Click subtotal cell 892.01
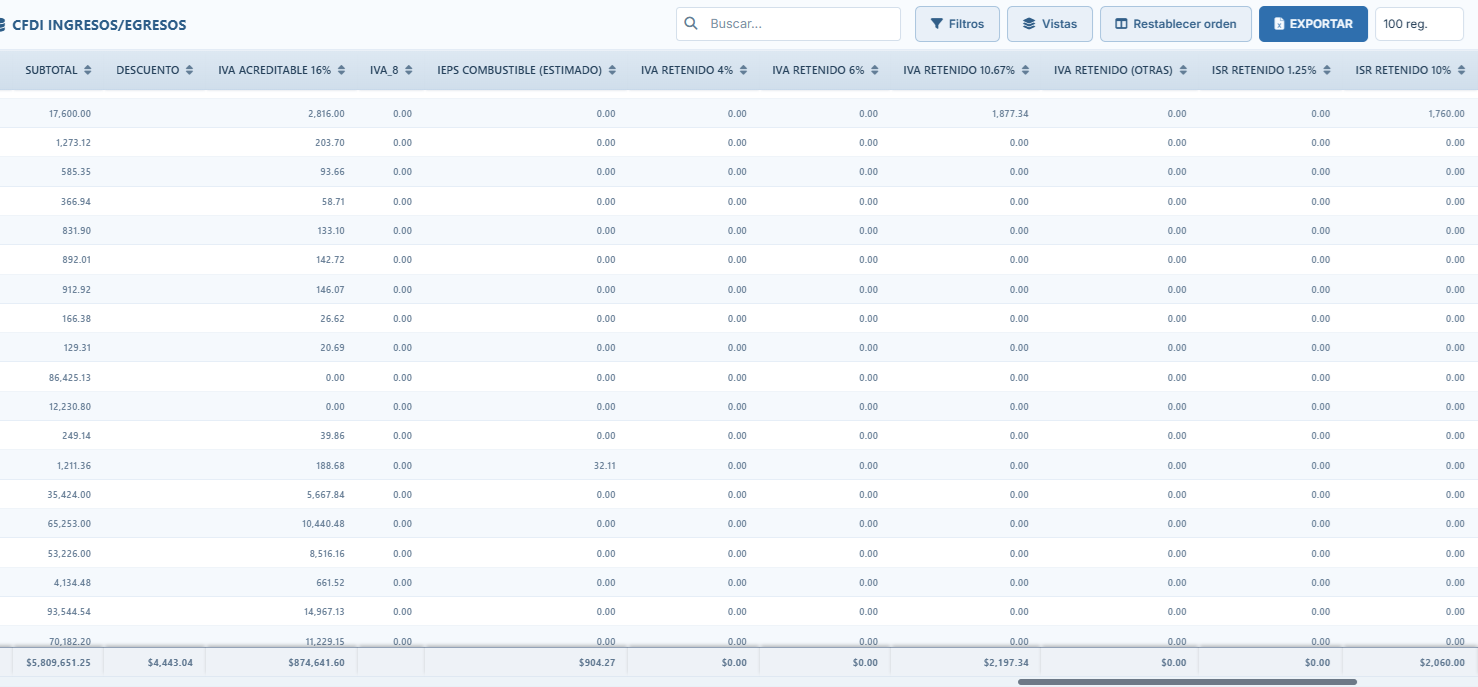Screen dimensions: 1478x687 click(x=76, y=260)
